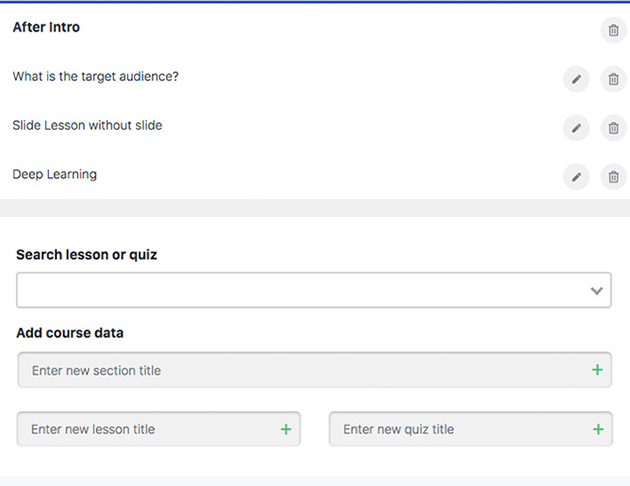Edit "Slide Lesson without slide" with pencil icon
Screen dimensions: 630x486
coord(576,128)
